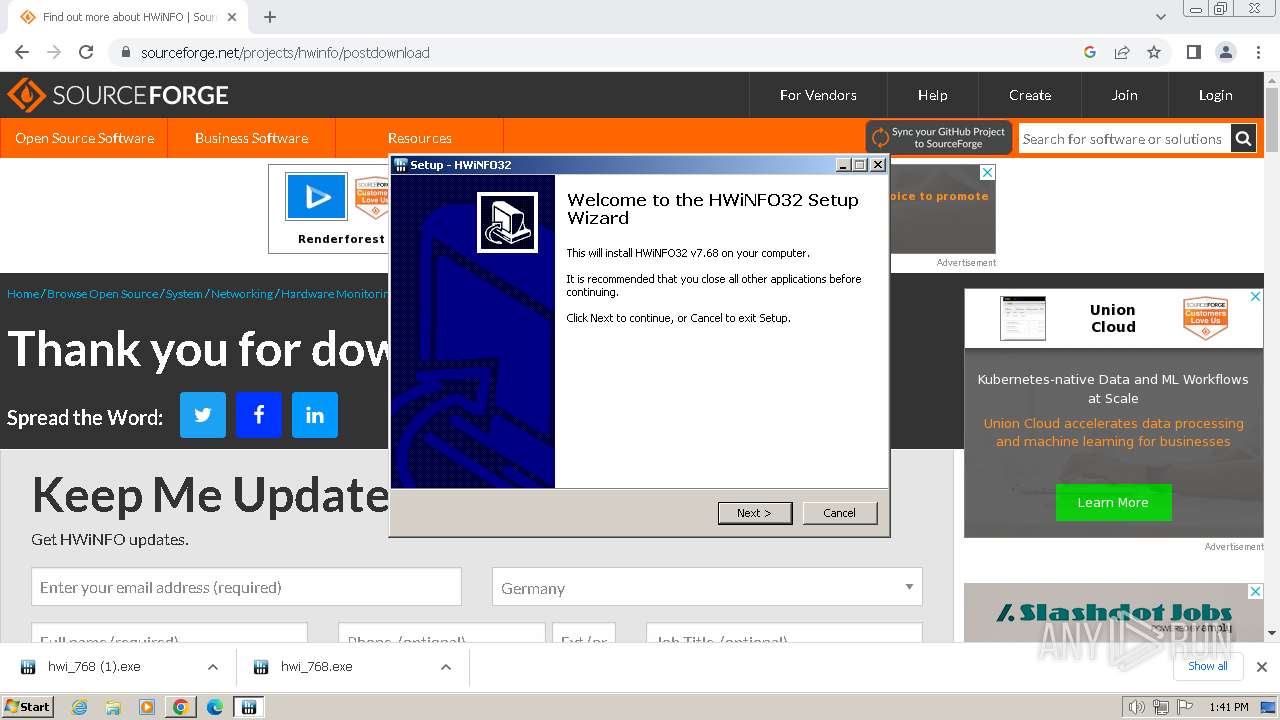
Task: Click the address bar URL
Action: point(285,52)
